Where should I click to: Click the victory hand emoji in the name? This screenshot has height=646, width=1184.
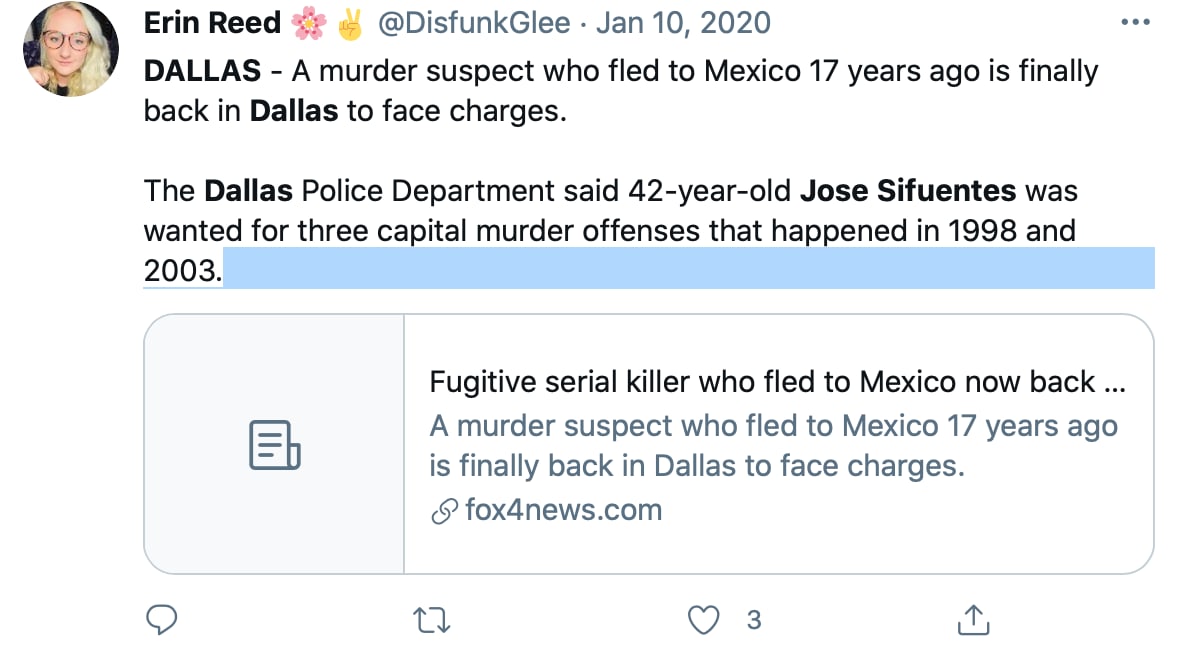tap(349, 24)
